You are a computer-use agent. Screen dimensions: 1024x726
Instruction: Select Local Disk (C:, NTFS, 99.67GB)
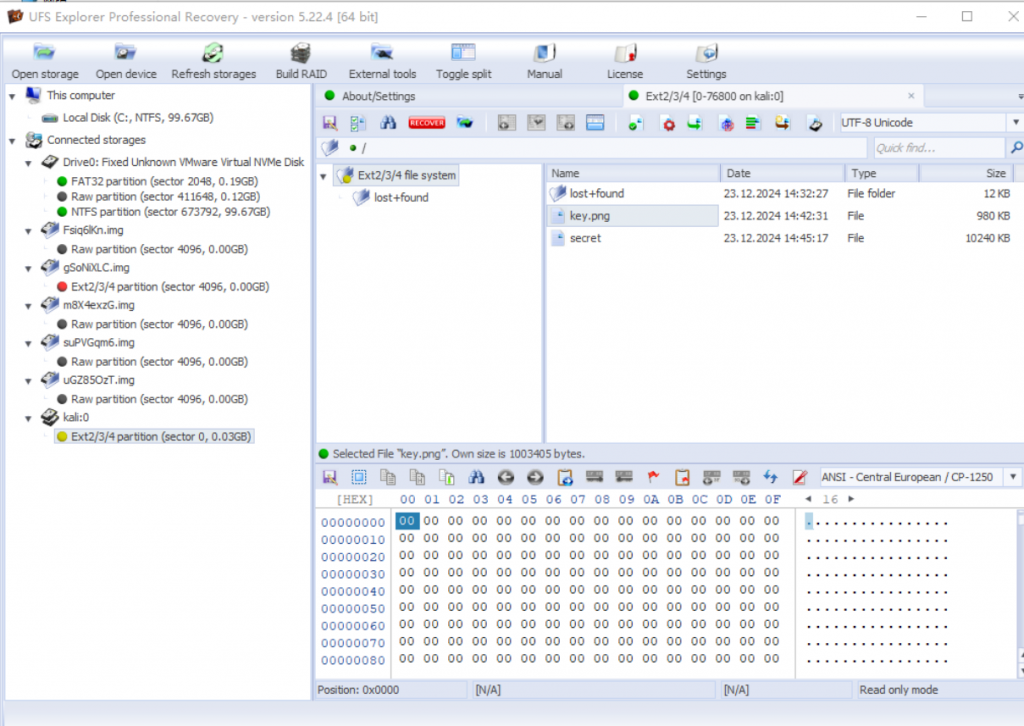click(x=138, y=118)
